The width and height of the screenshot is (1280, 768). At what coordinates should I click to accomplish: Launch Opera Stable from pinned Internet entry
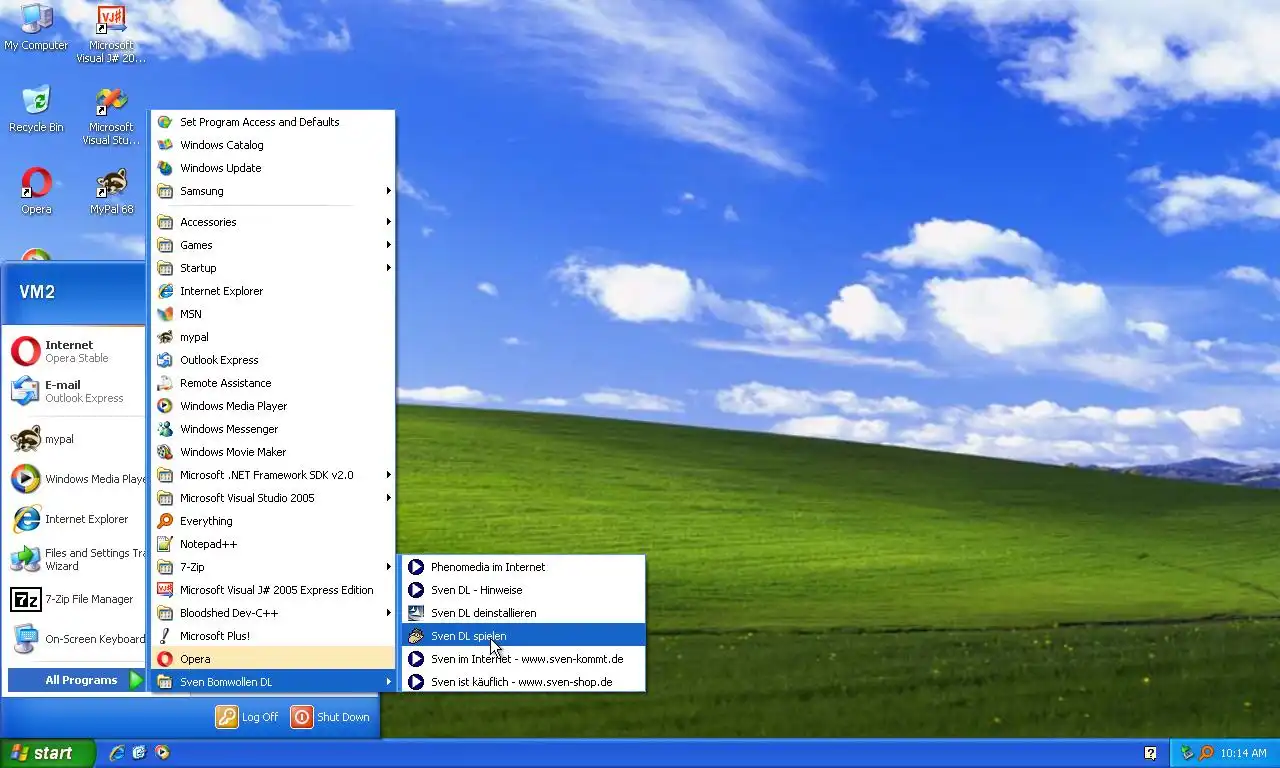click(x=75, y=351)
